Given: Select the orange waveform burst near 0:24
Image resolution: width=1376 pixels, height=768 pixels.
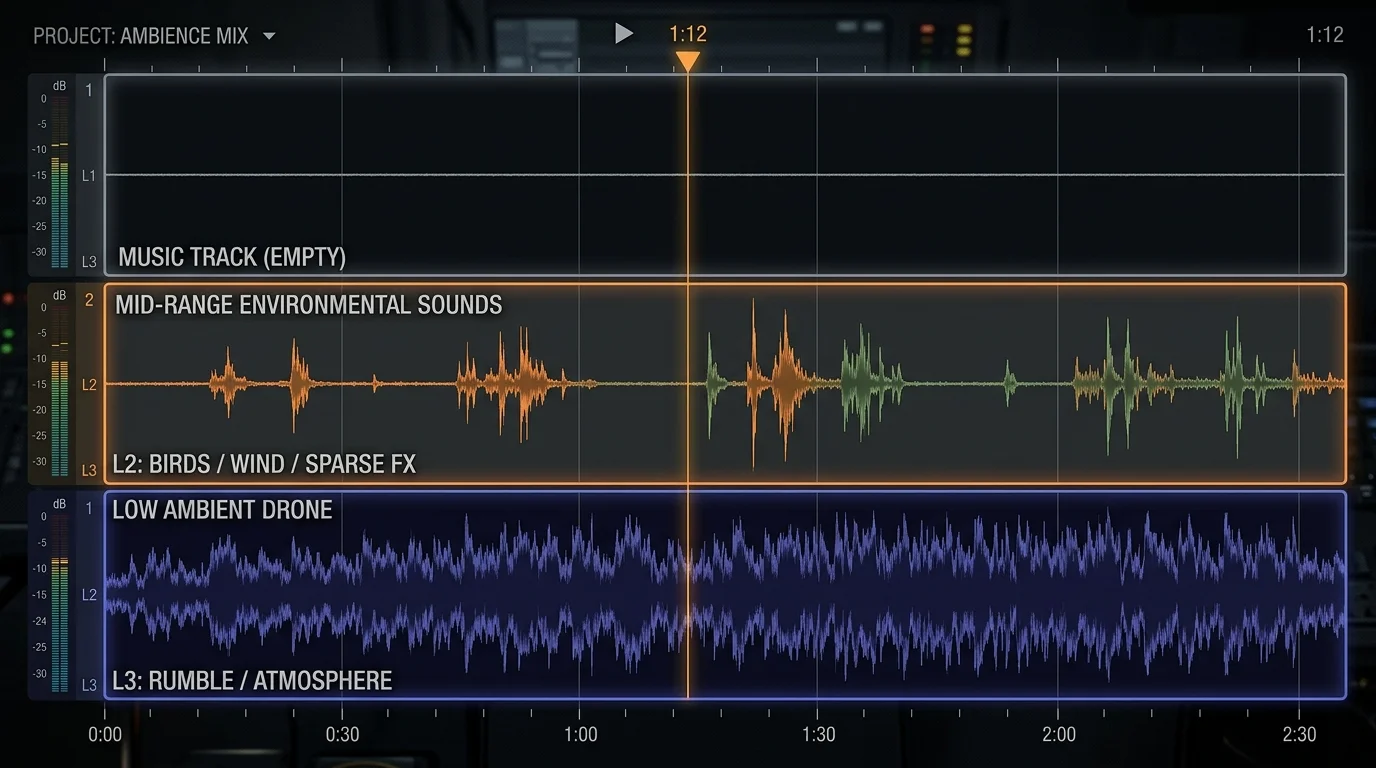Looking at the screenshot, I should (296, 383).
